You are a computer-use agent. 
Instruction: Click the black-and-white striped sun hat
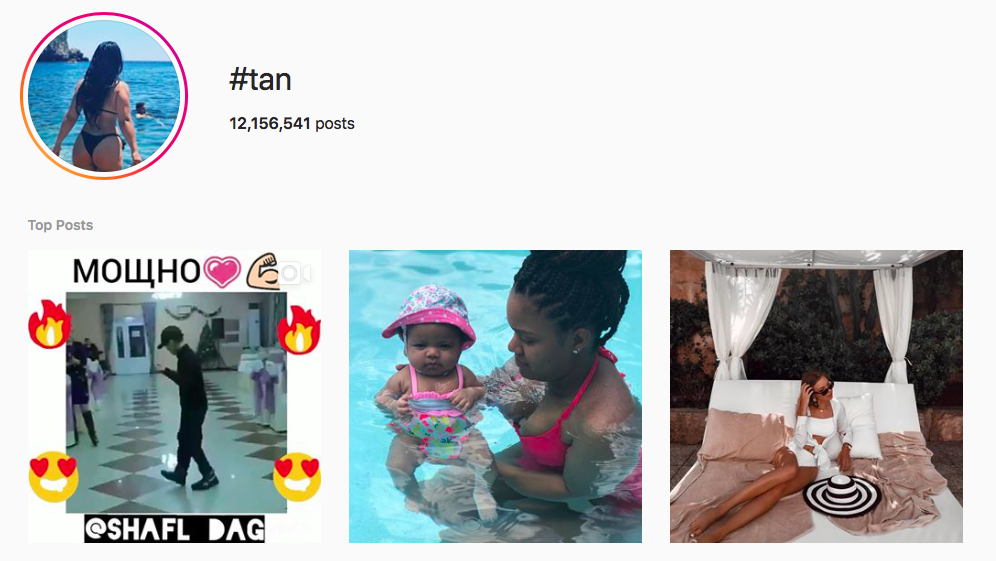tap(842, 494)
